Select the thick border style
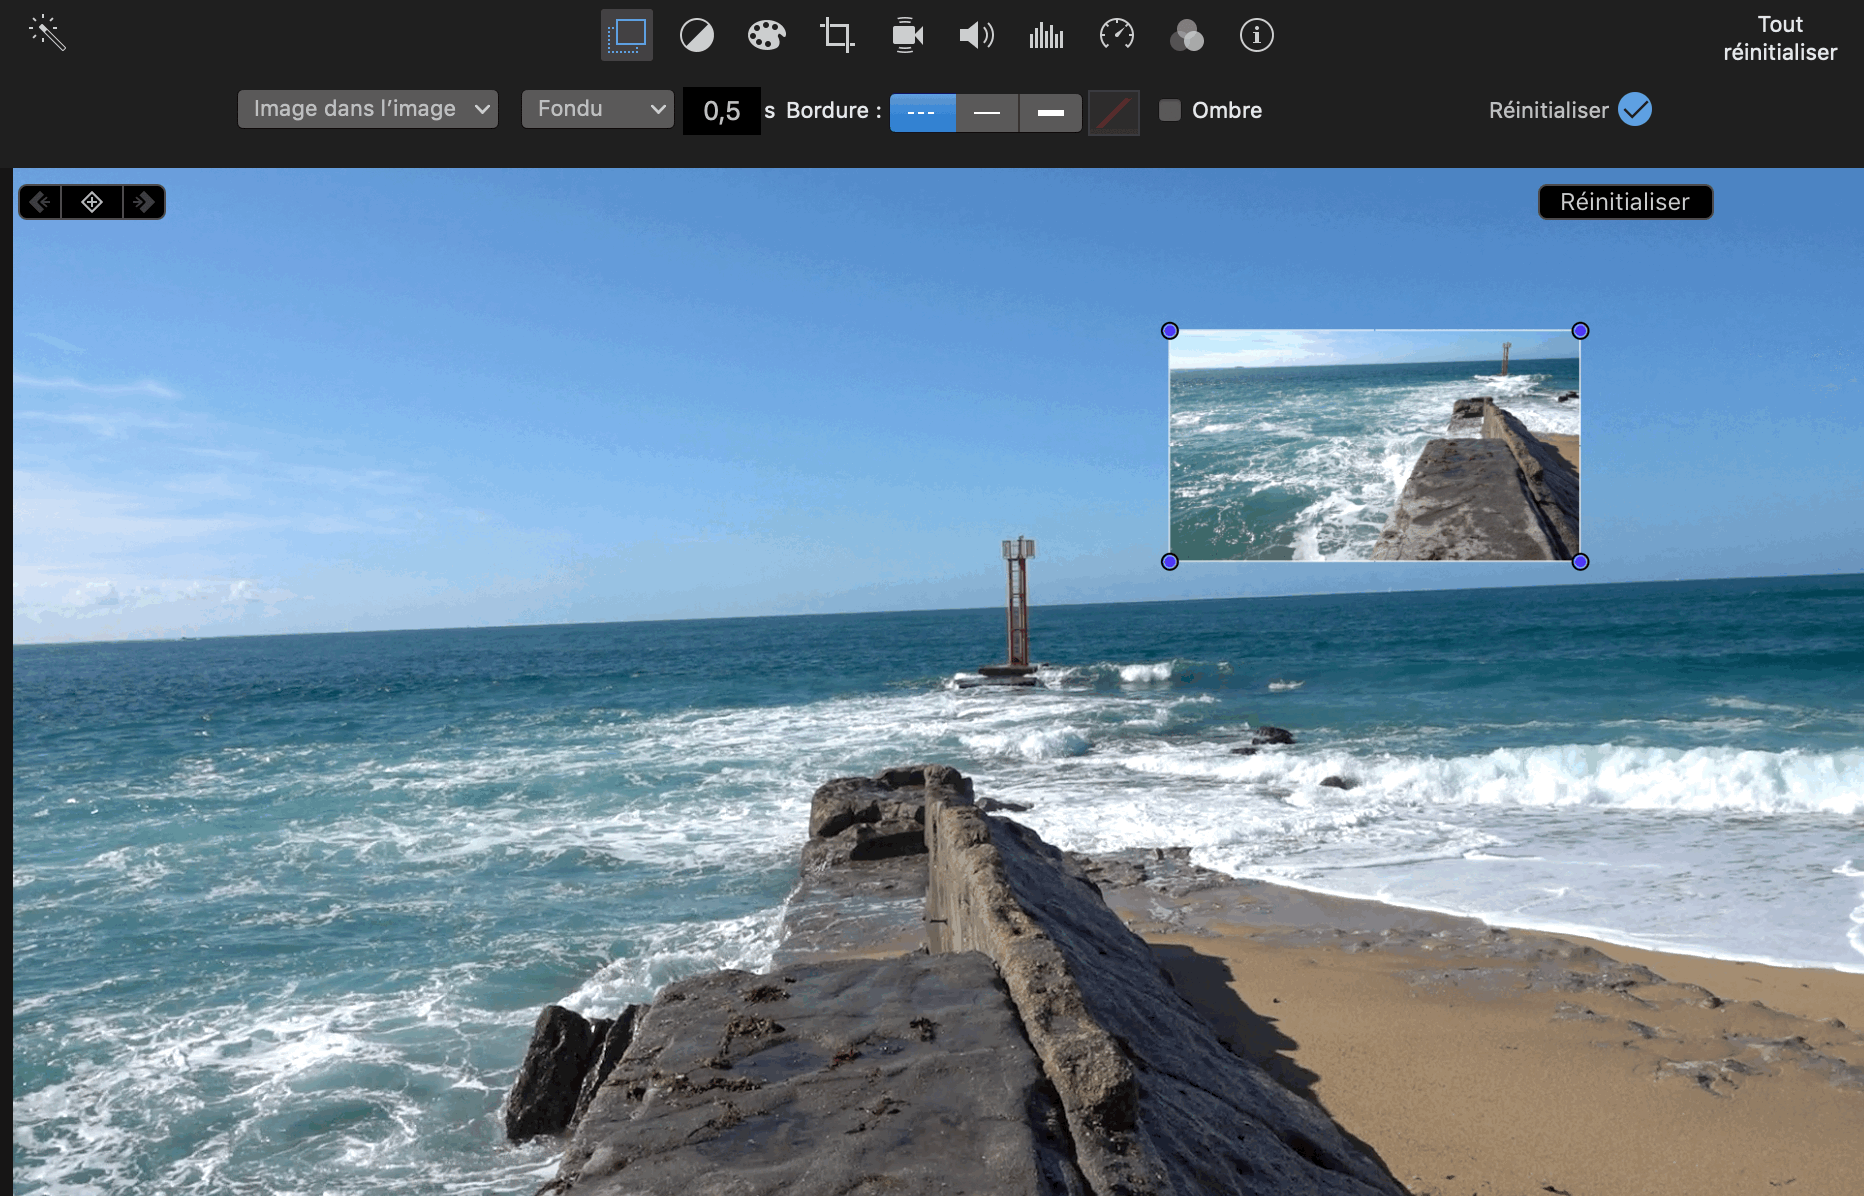Viewport: 1864px width, 1196px height. click(1050, 113)
